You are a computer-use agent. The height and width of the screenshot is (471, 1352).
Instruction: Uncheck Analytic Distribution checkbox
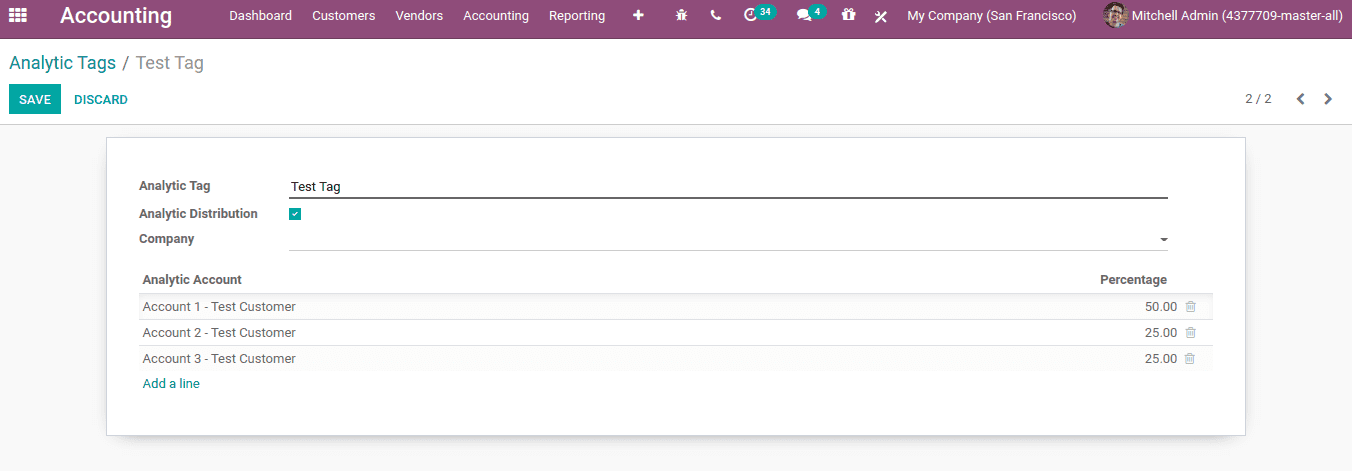[295, 214]
